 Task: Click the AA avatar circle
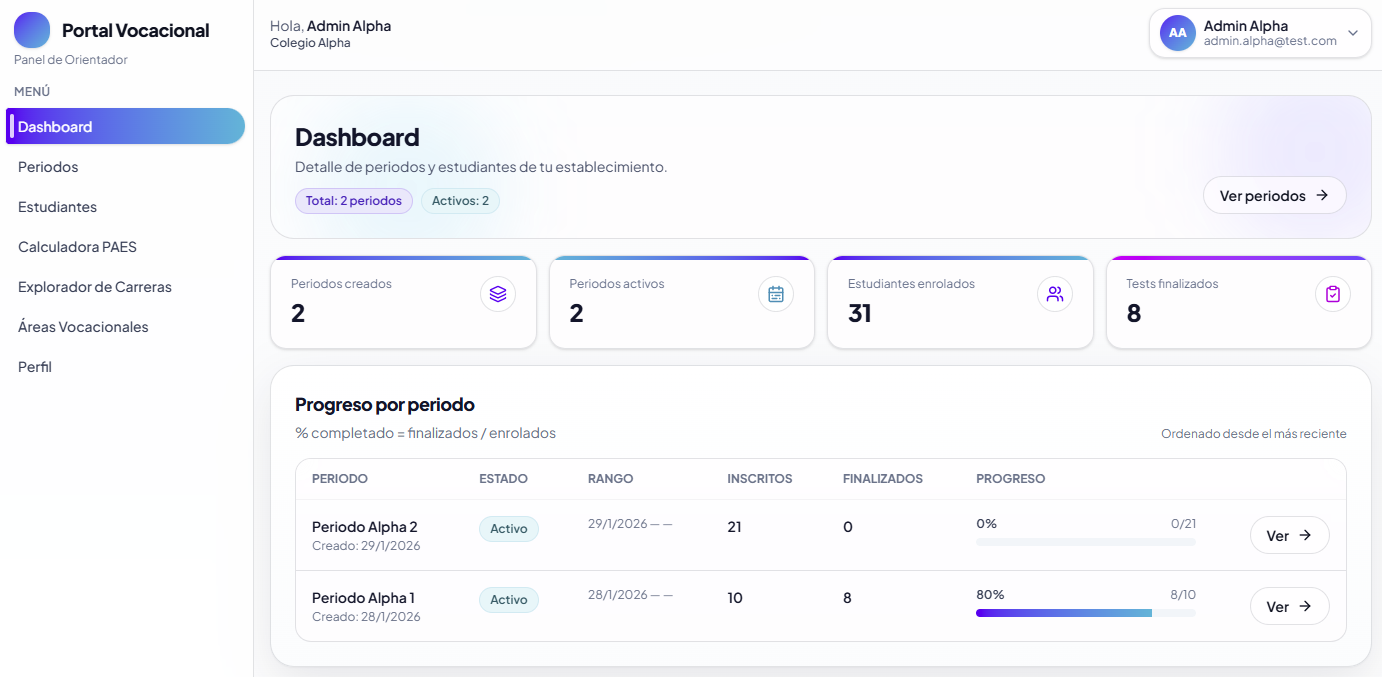tap(1178, 33)
